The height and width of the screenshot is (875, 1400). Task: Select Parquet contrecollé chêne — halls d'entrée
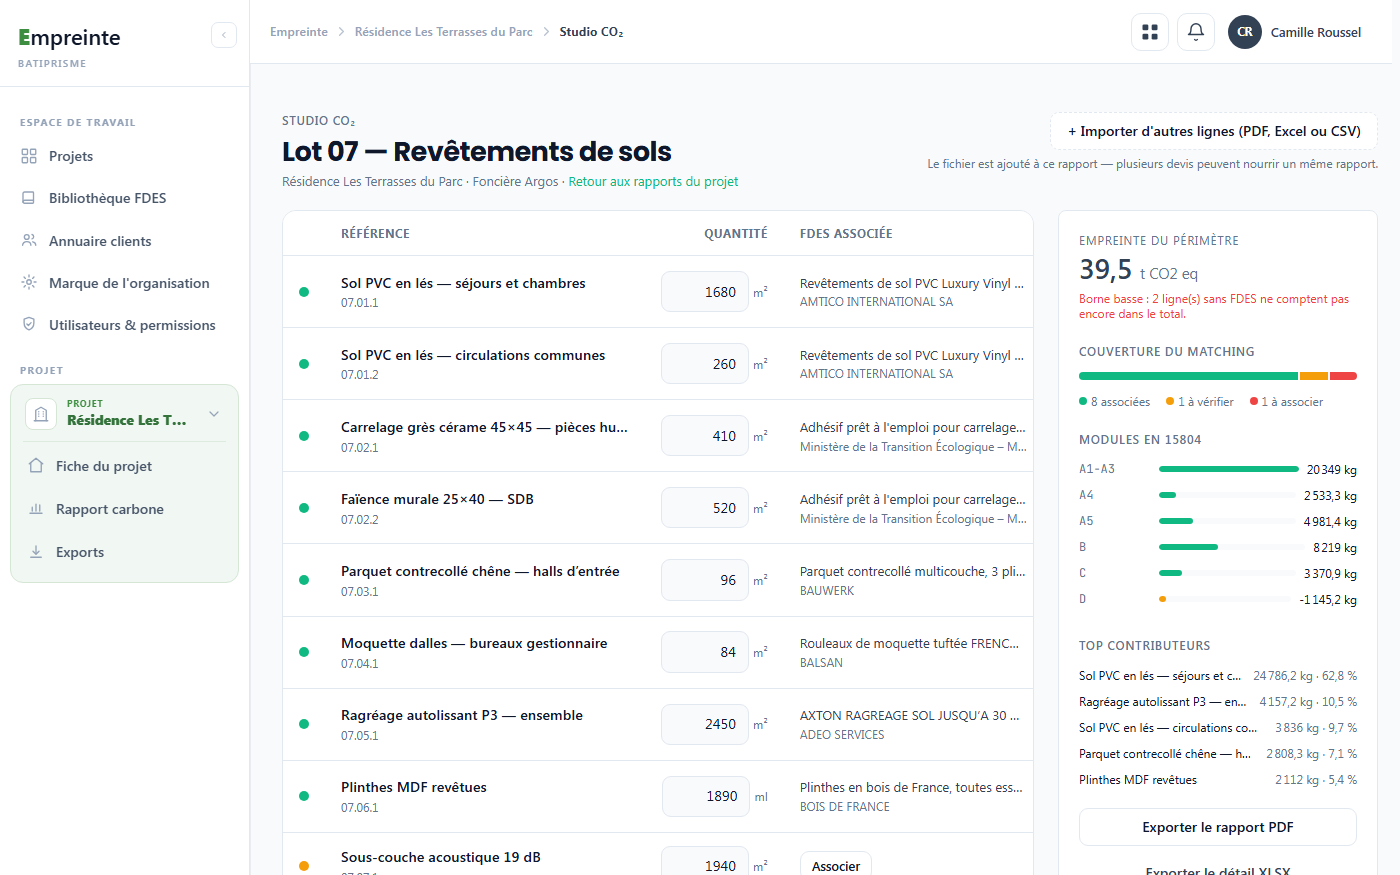(x=658, y=580)
